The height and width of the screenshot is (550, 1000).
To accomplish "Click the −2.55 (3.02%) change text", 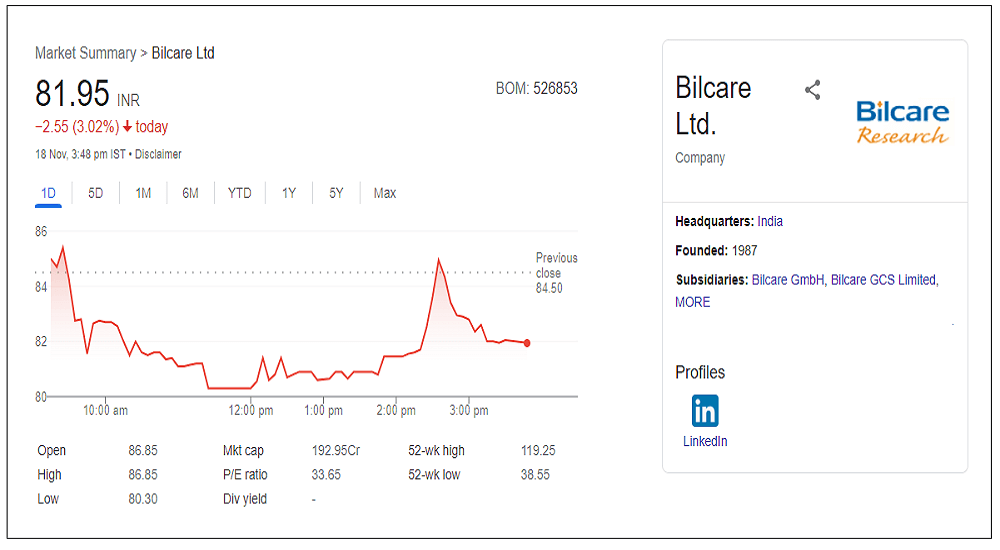I will [77, 127].
